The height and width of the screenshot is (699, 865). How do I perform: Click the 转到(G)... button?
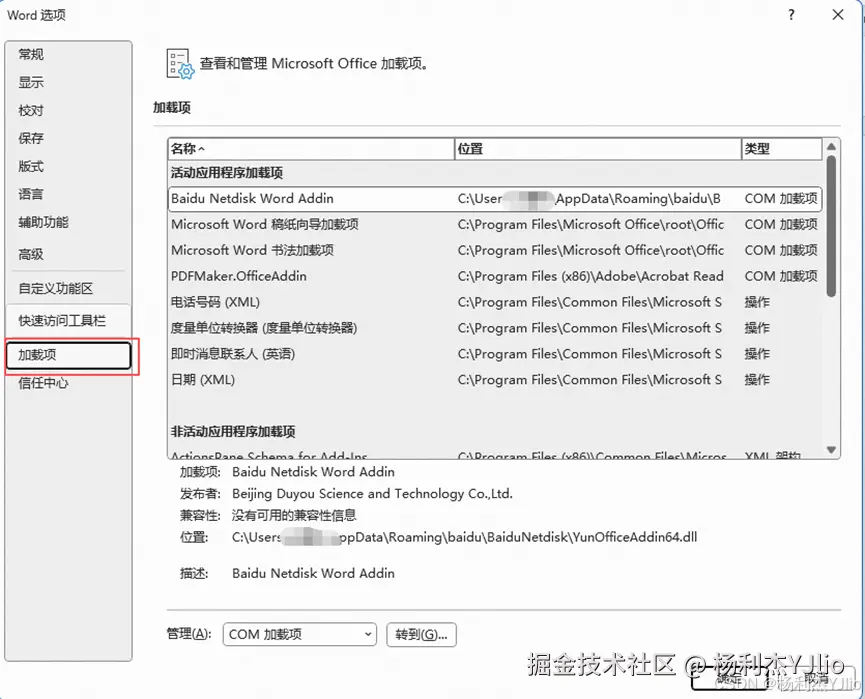[x=421, y=634]
